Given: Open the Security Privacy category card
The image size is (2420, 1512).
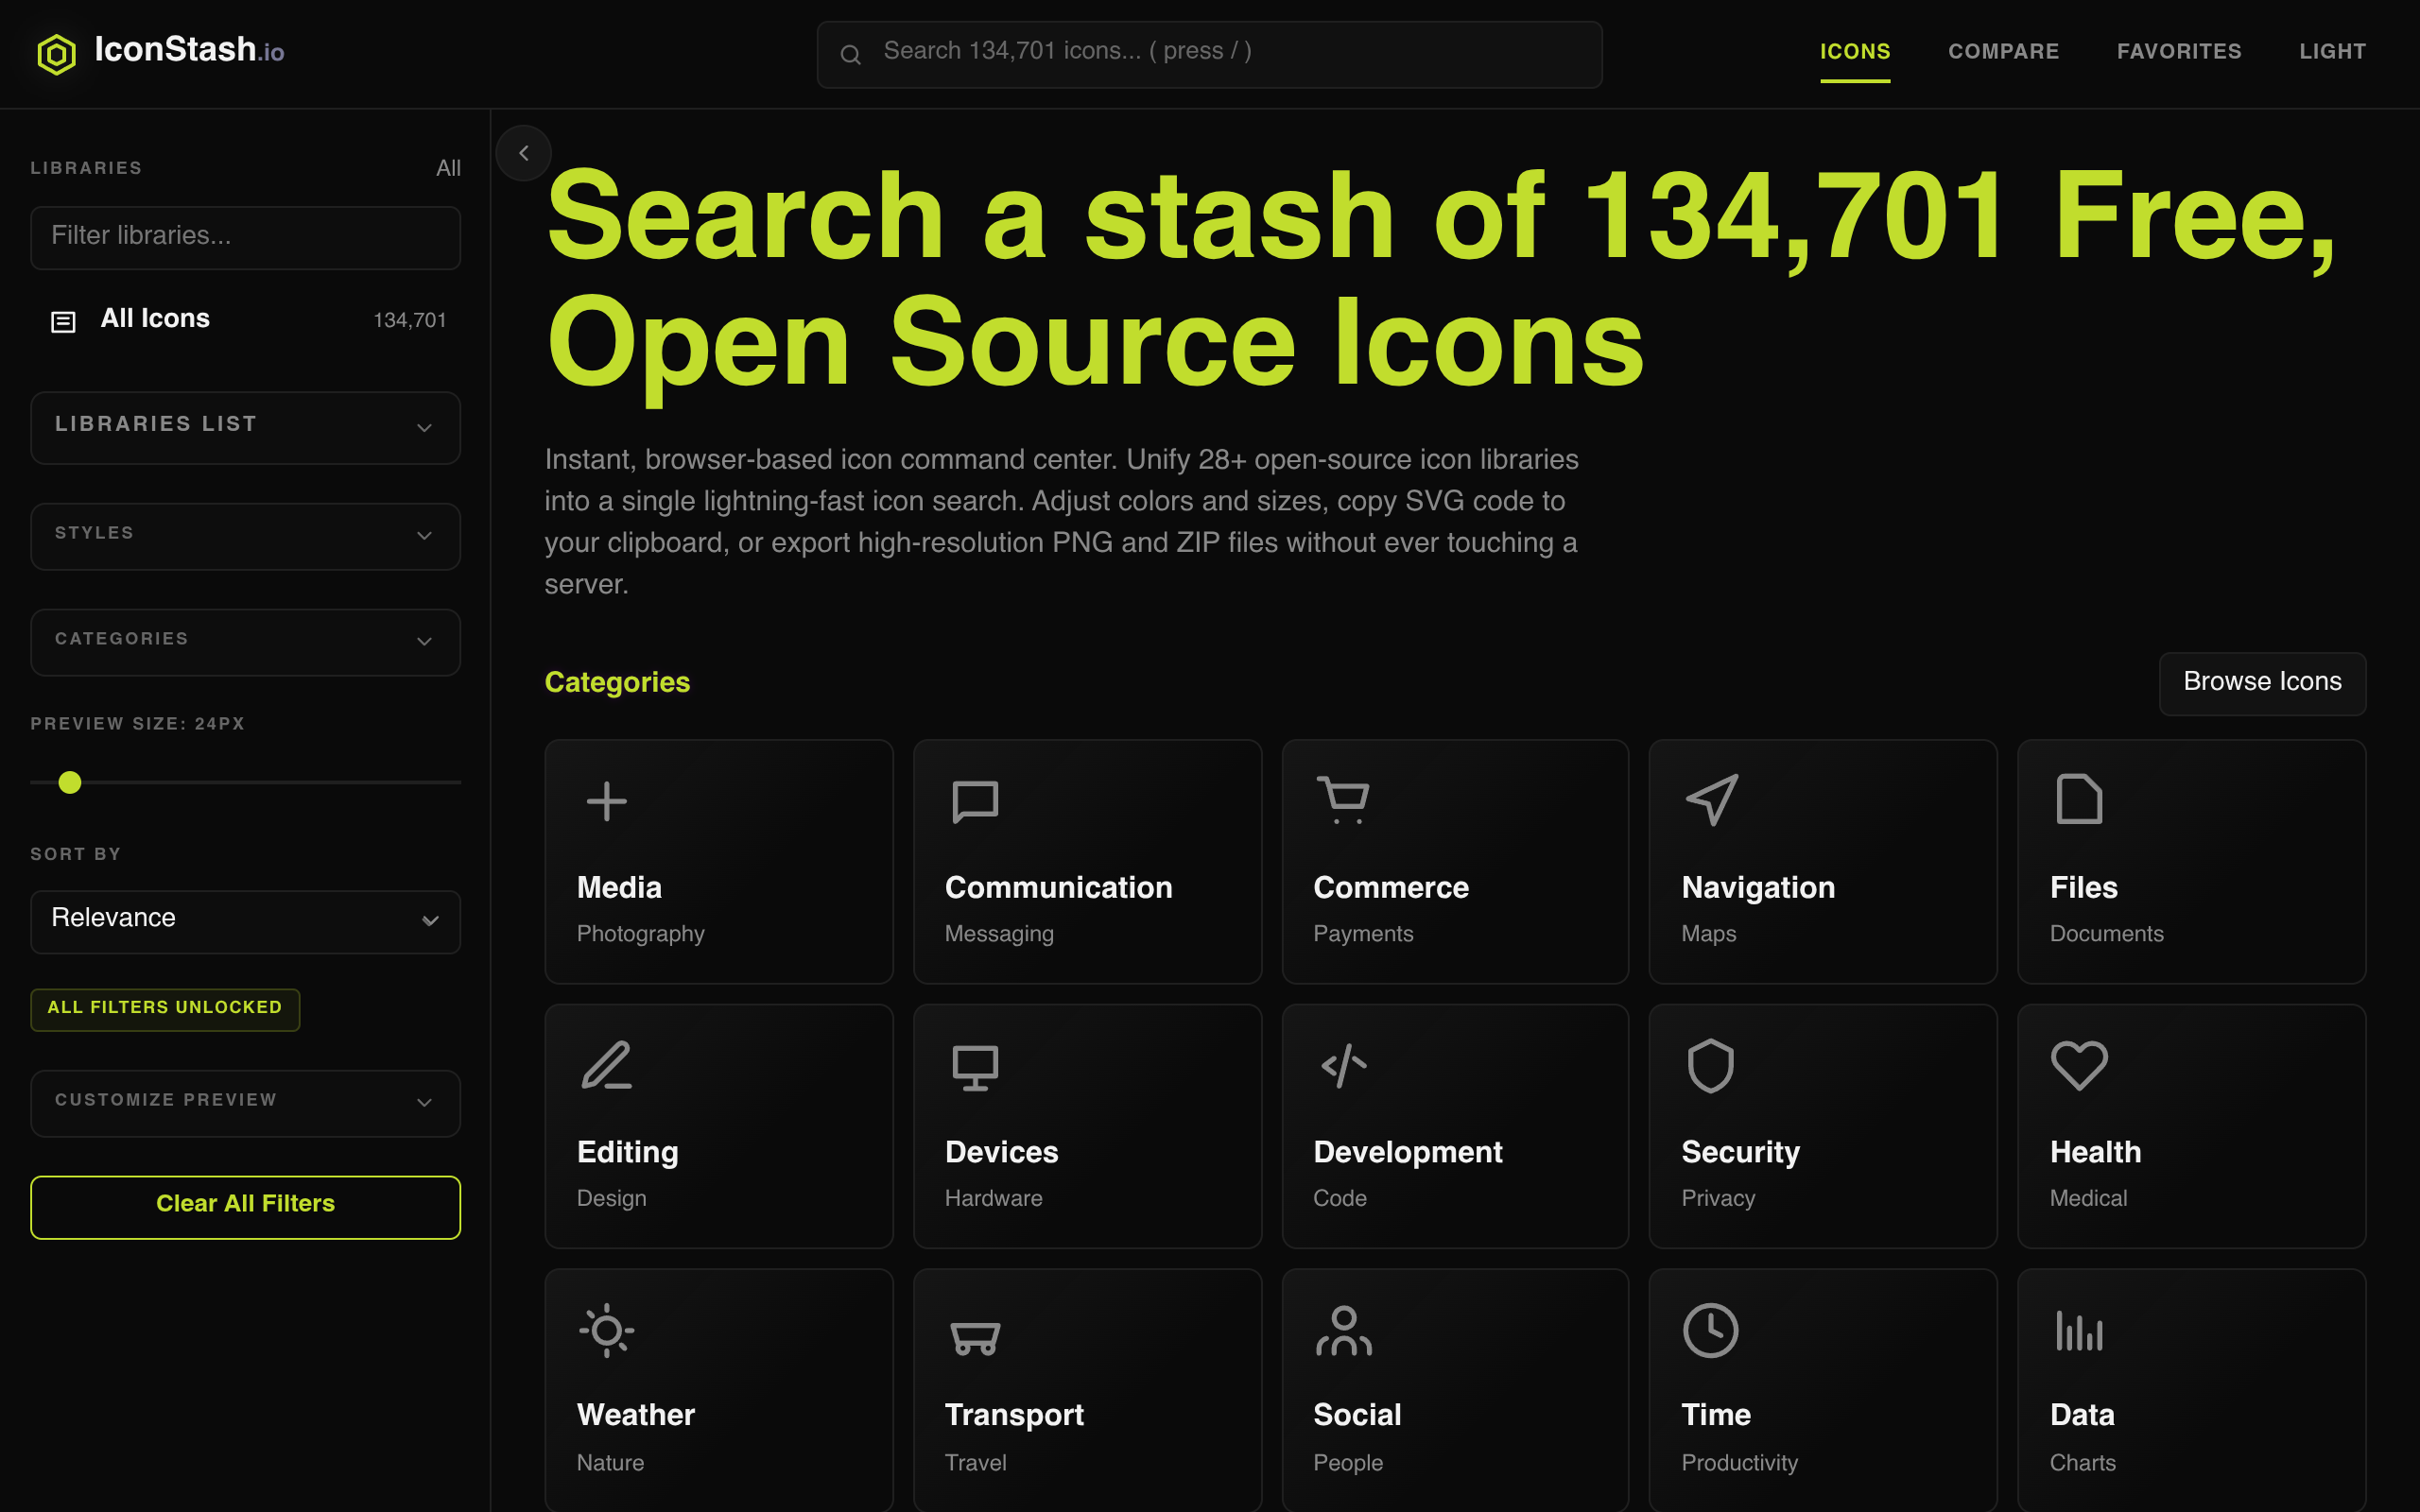Looking at the screenshot, I should (x=1823, y=1126).
